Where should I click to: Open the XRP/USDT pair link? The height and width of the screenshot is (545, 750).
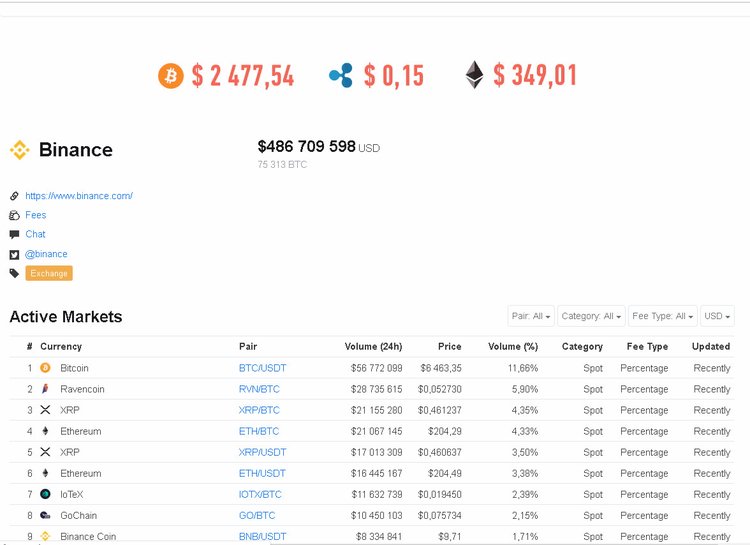point(263,452)
